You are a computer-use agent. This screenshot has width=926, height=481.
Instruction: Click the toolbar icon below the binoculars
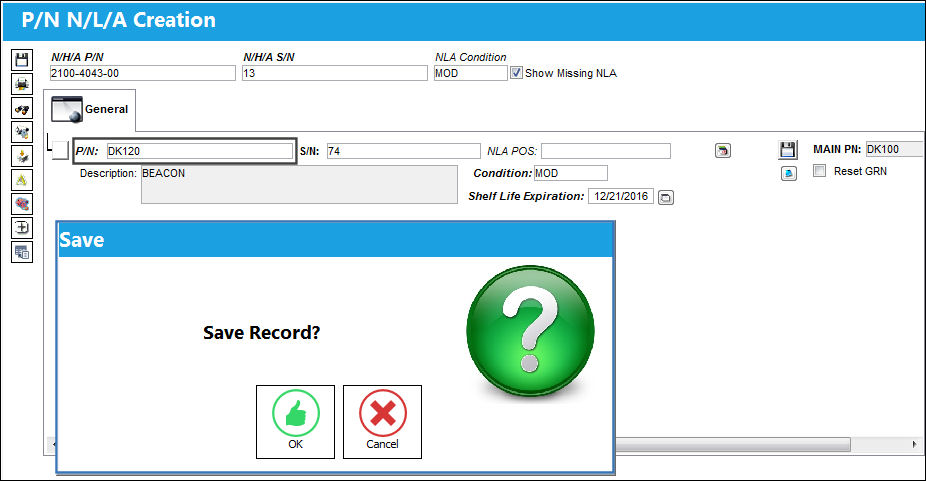(22, 132)
